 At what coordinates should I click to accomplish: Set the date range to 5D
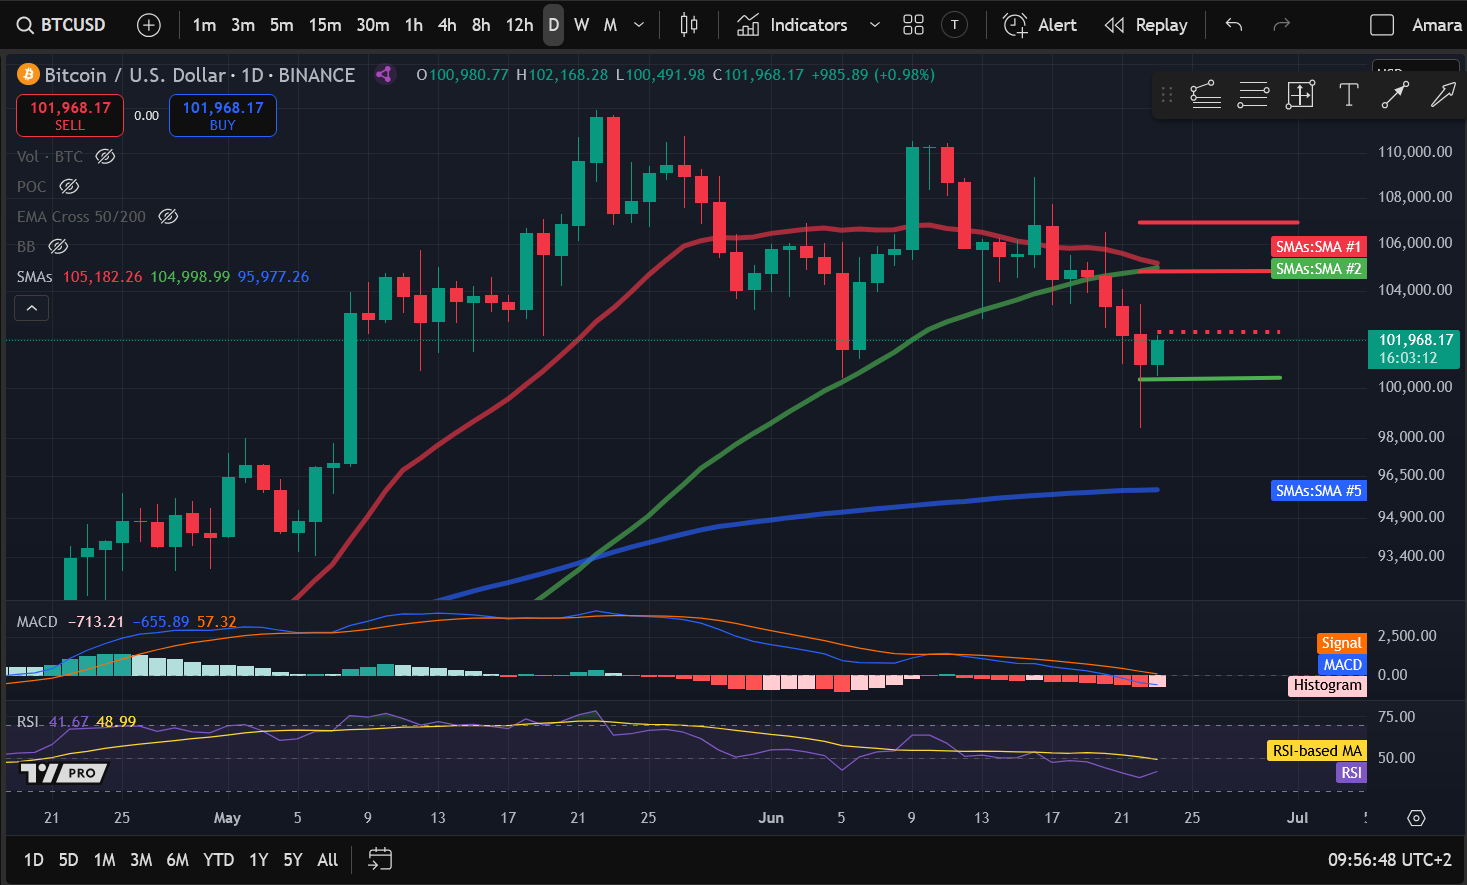coord(68,859)
